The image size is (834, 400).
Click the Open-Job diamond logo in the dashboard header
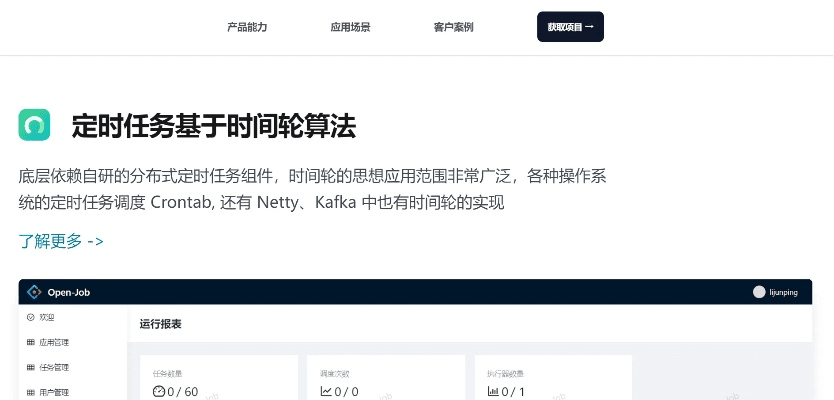click(34, 292)
